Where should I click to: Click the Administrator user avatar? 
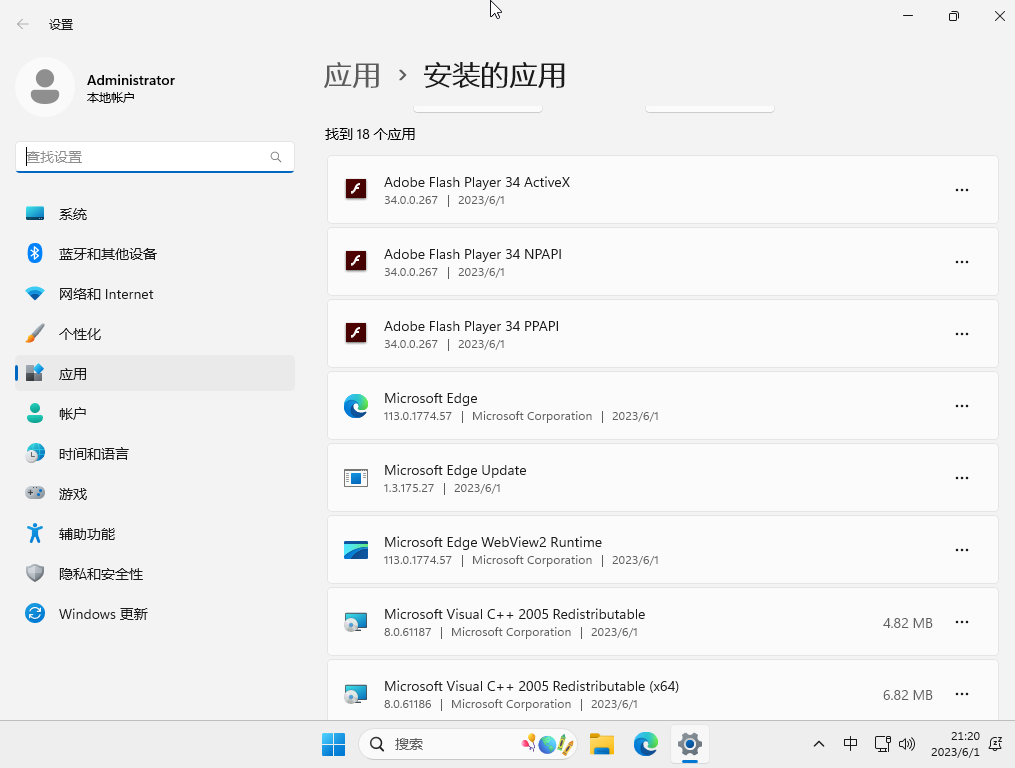[45, 87]
